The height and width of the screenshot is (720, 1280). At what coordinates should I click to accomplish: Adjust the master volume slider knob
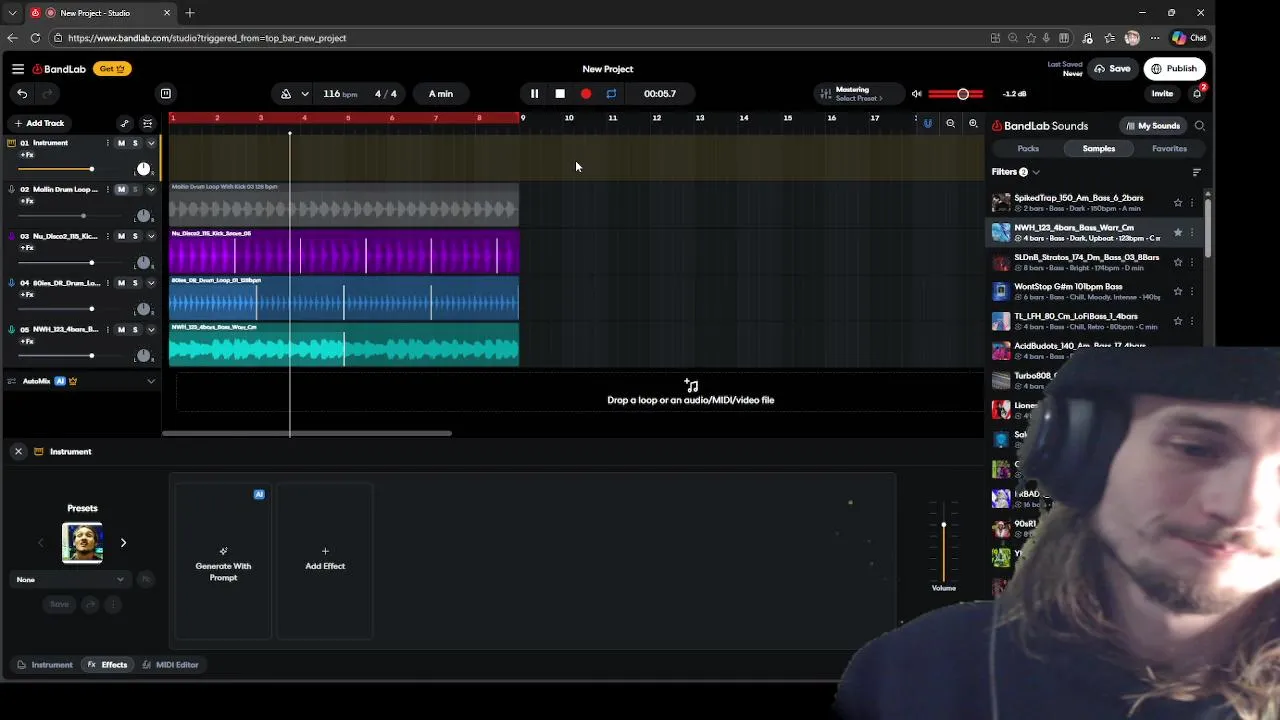click(x=963, y=94)
